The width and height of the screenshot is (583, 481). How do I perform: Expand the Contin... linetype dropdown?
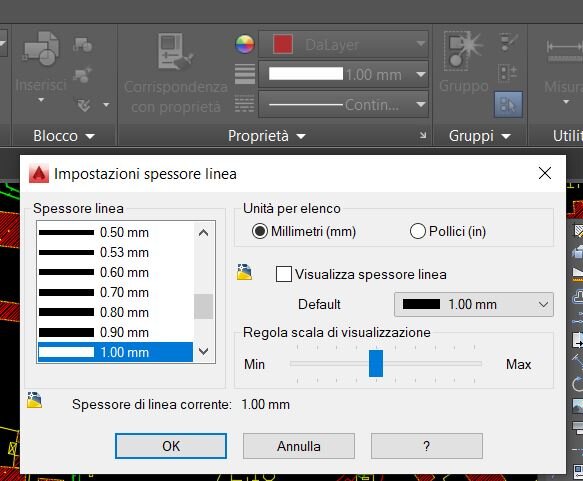coord(343,104)
